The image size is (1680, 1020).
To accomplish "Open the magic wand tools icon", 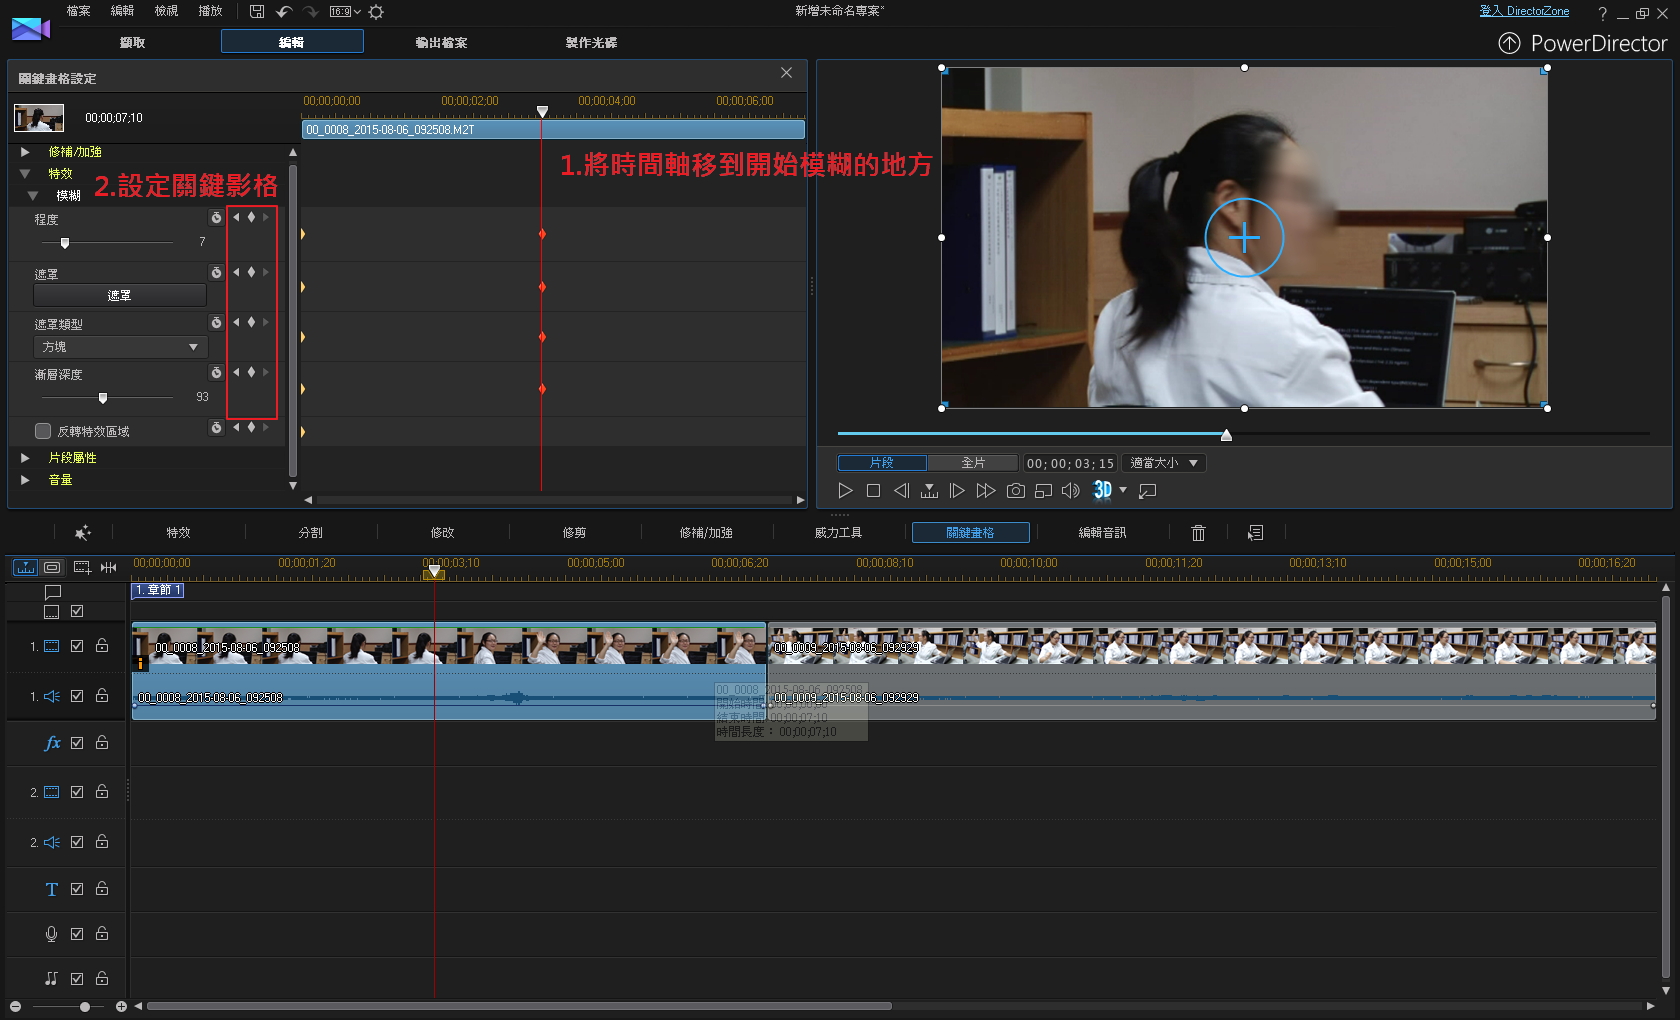I will click(82, 533).
